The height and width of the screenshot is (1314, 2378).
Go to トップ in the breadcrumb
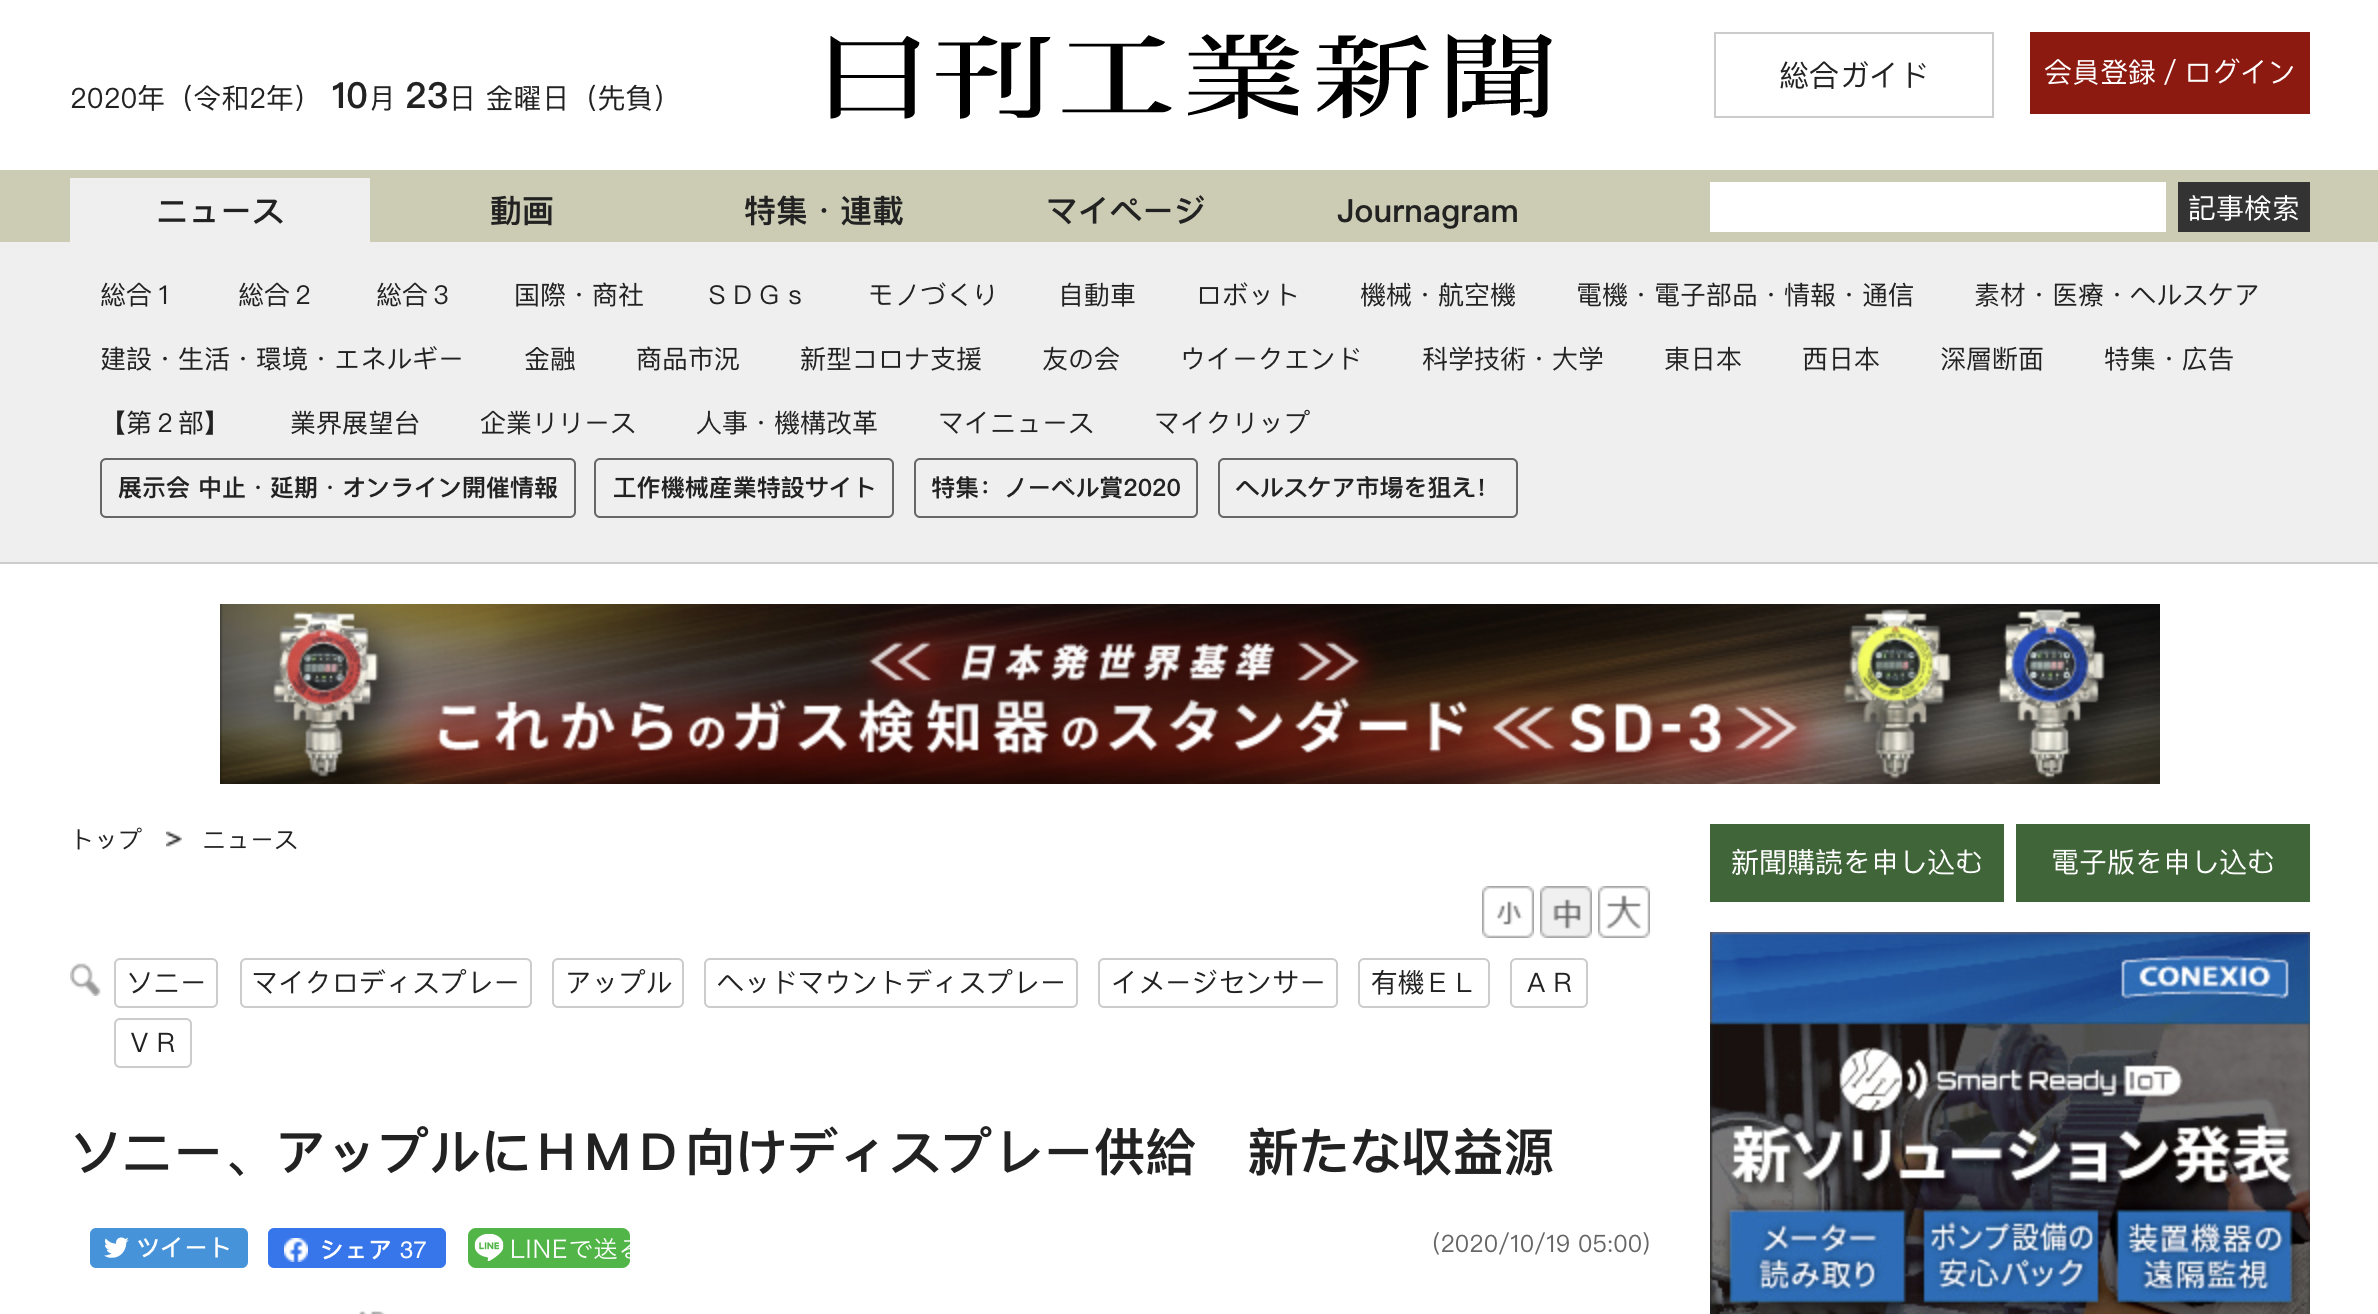(x=106, y=839)
